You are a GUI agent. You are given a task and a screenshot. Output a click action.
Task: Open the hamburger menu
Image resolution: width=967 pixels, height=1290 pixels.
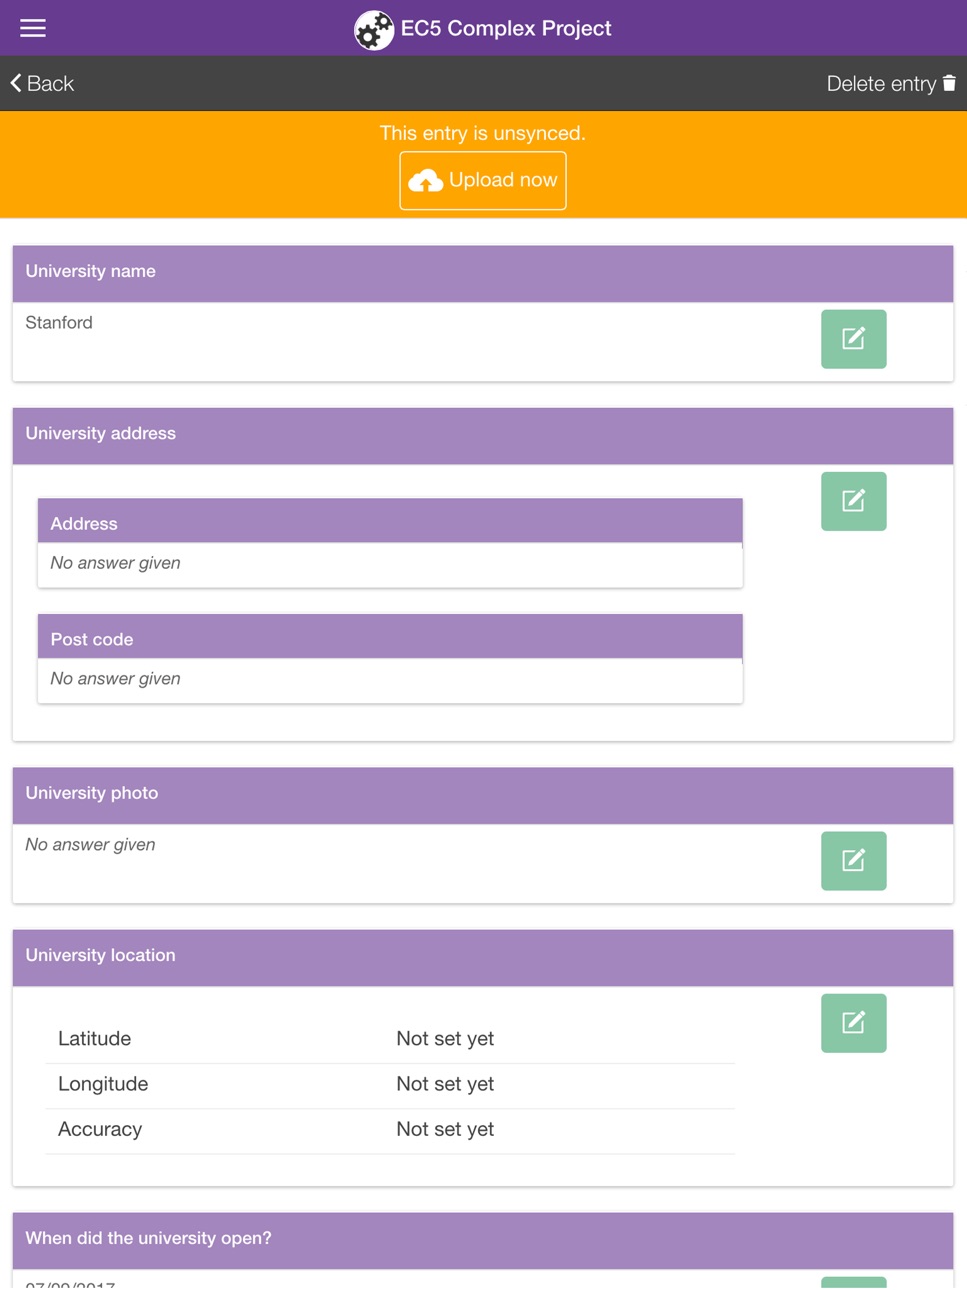pyautogui.click(x=33, y=28)
